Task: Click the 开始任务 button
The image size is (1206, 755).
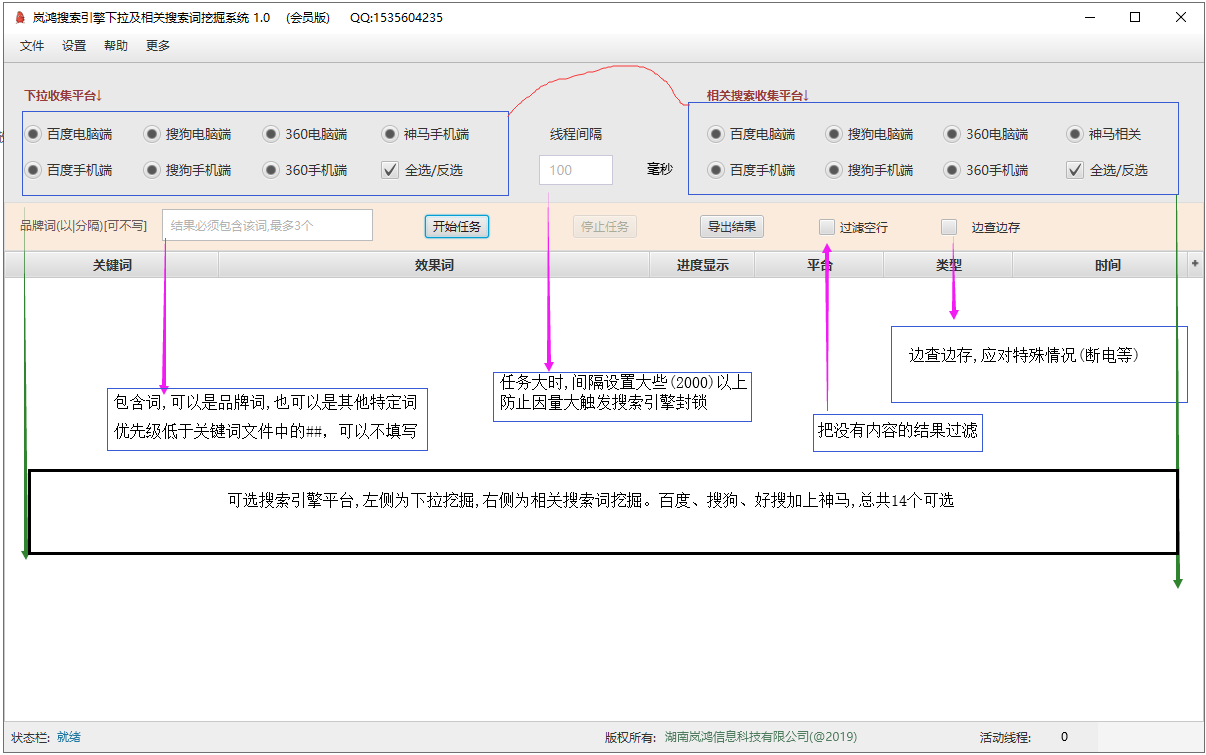Action: pyautogui.click(x=456, y=227)
